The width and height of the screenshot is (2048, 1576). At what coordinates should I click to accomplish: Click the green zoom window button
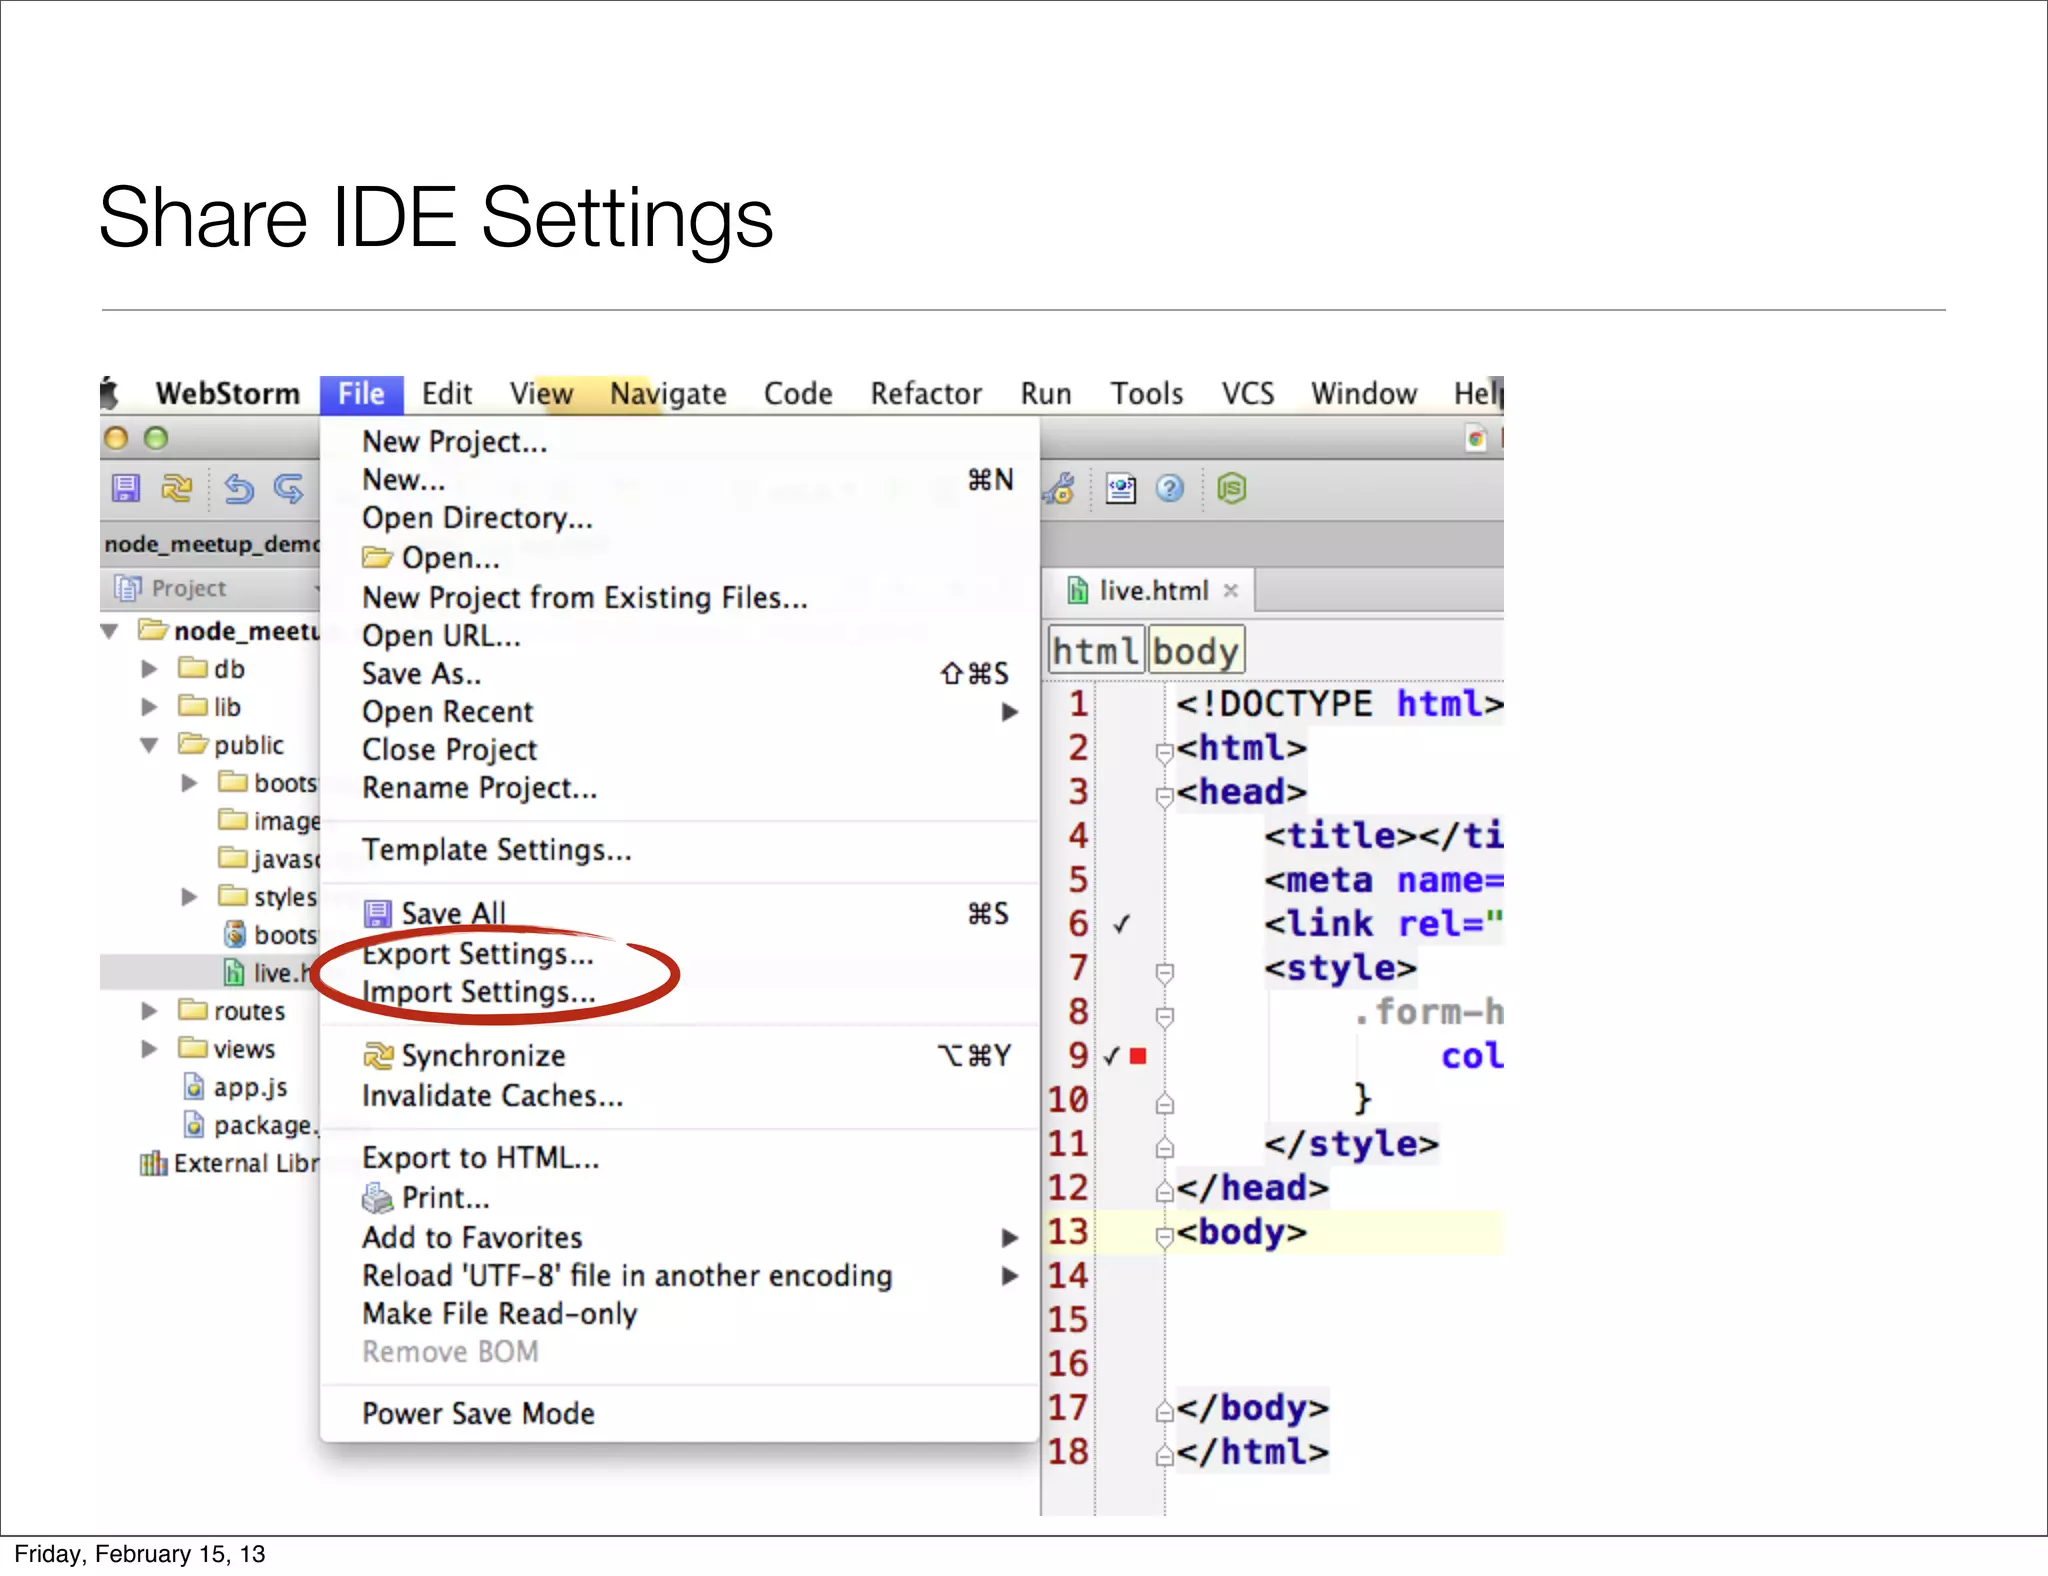[156, 438]
